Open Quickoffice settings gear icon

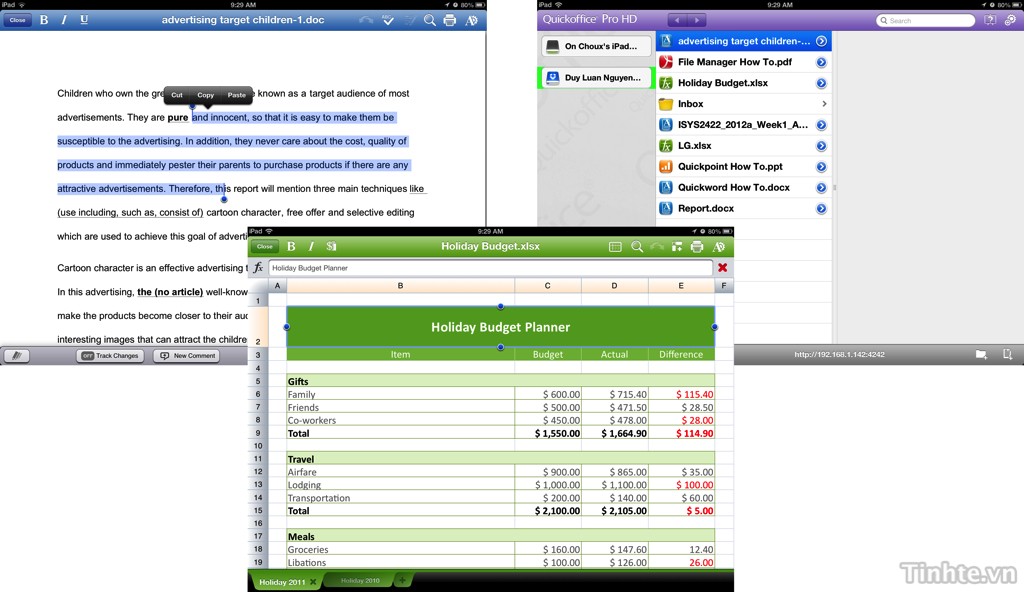1010,20
